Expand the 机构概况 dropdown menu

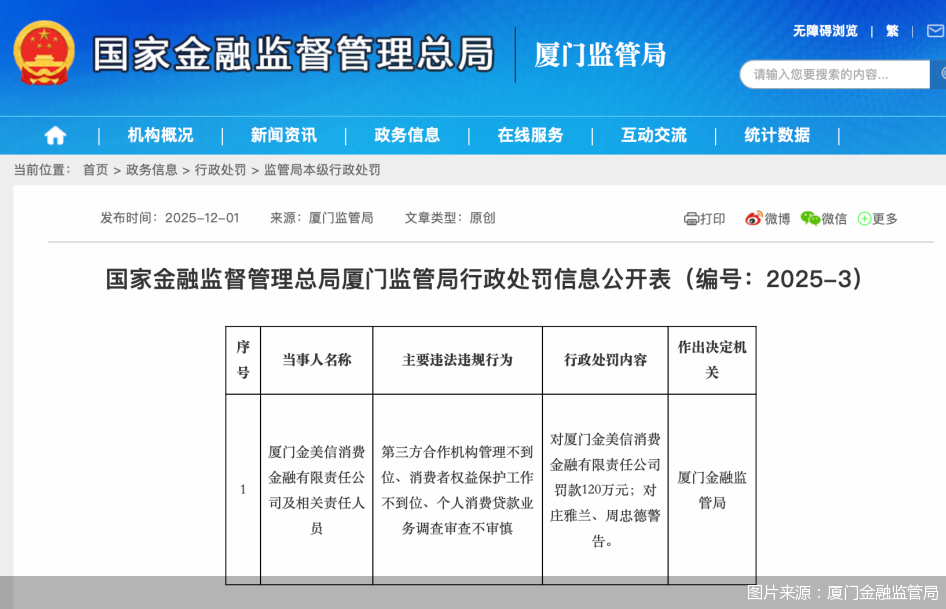point(161,135)
